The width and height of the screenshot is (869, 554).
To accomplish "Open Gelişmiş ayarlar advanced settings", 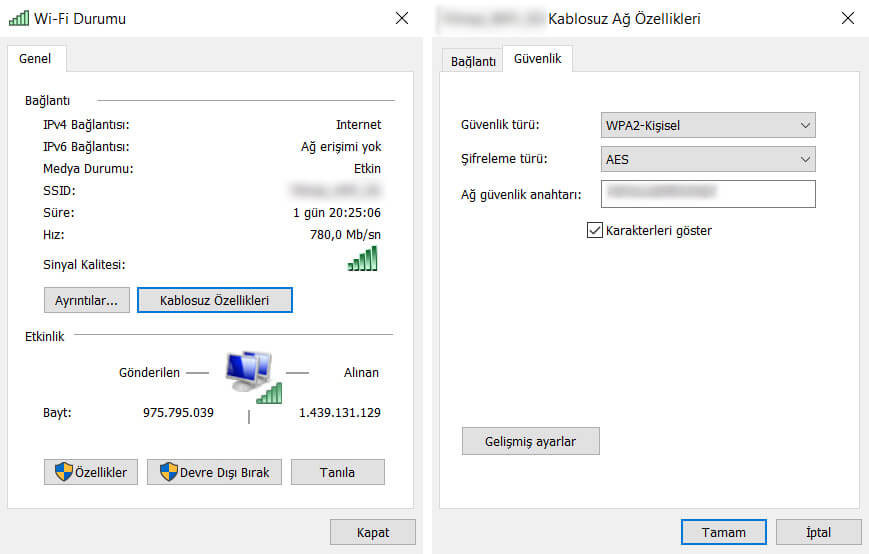I will (x=530, y=441).
